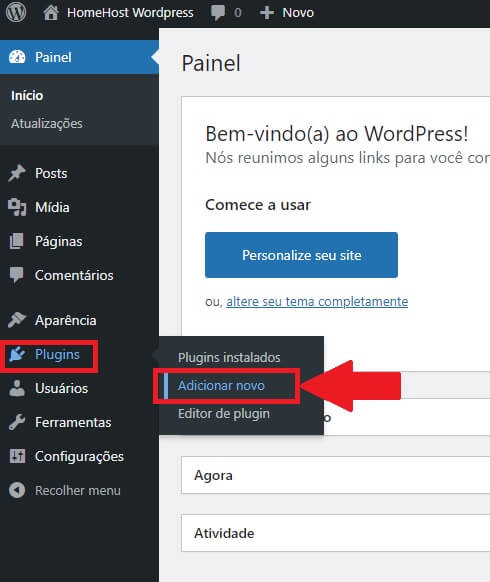Click the Comece a usar subheading
Screen dimensions: 490x582
click(258, 205)
